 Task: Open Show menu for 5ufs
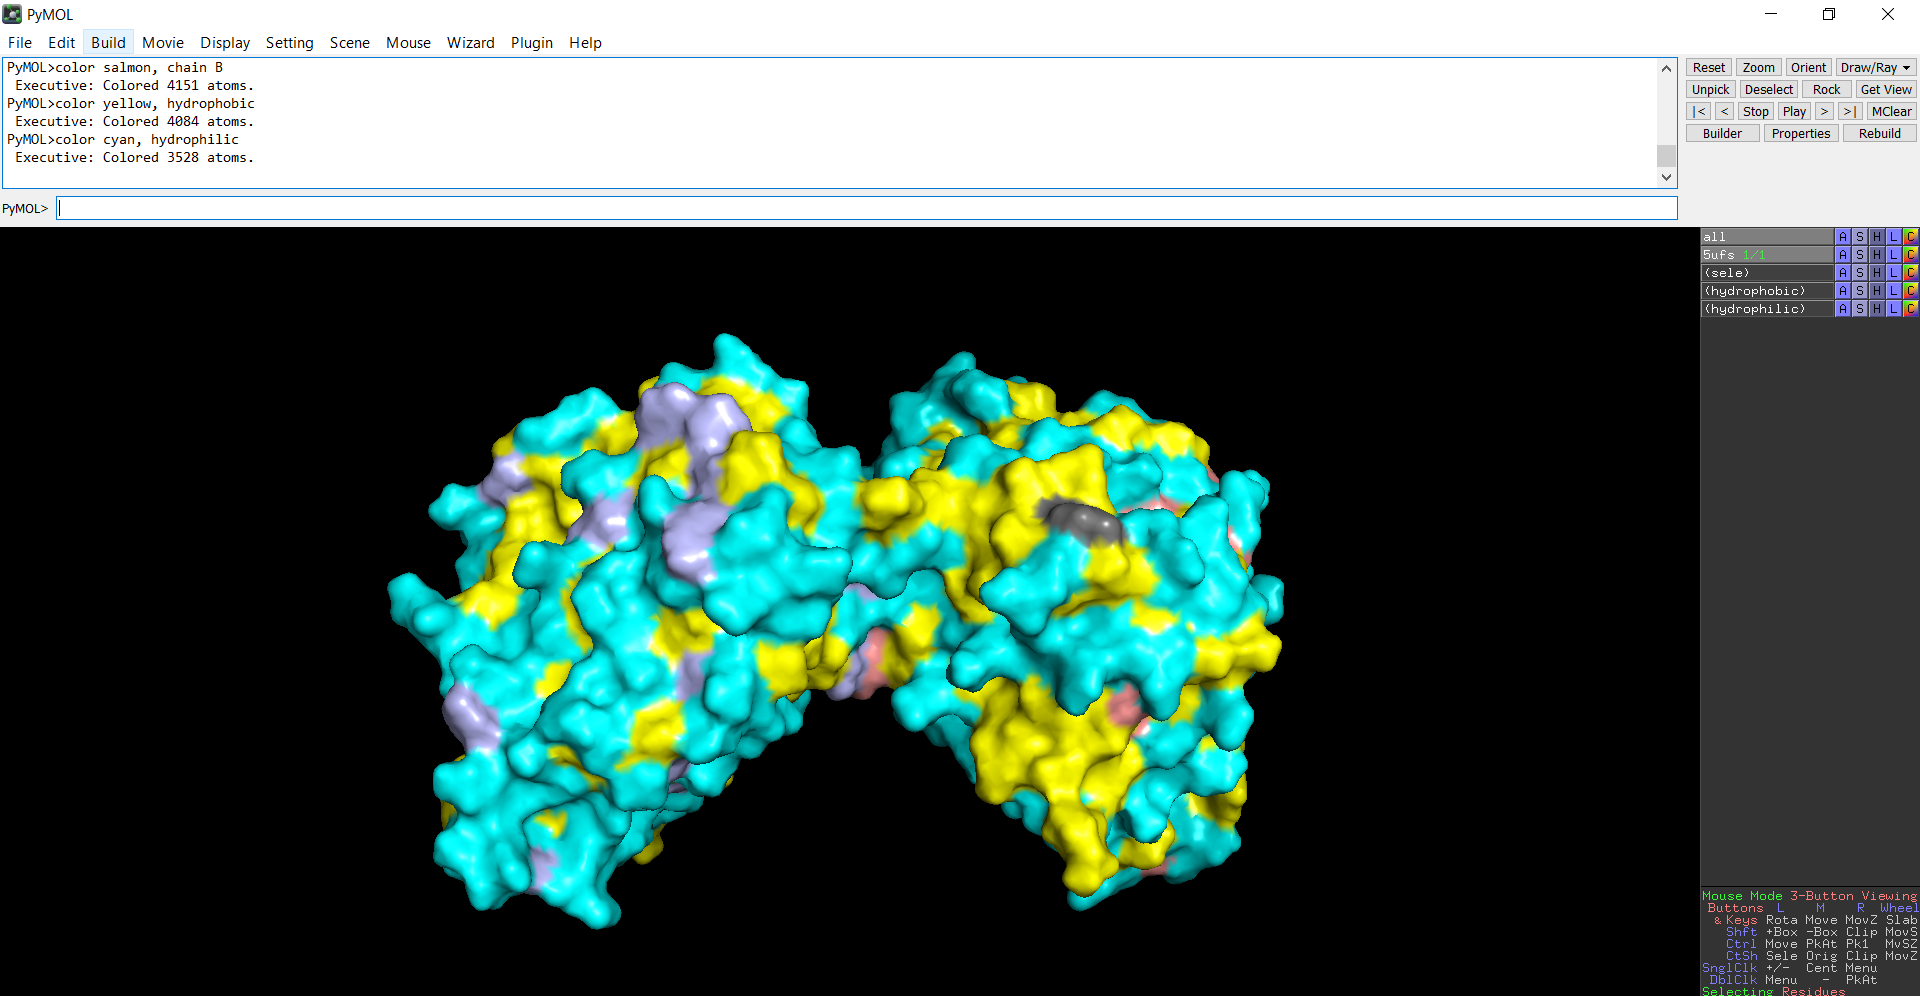point(1859,255)
